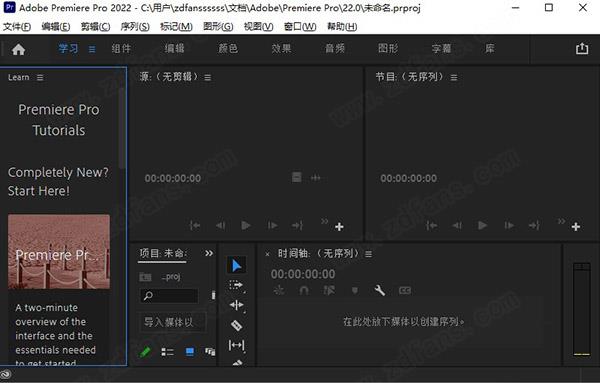
Task: Switch to the 字幕 workspace
Action: tap(441, 49)
